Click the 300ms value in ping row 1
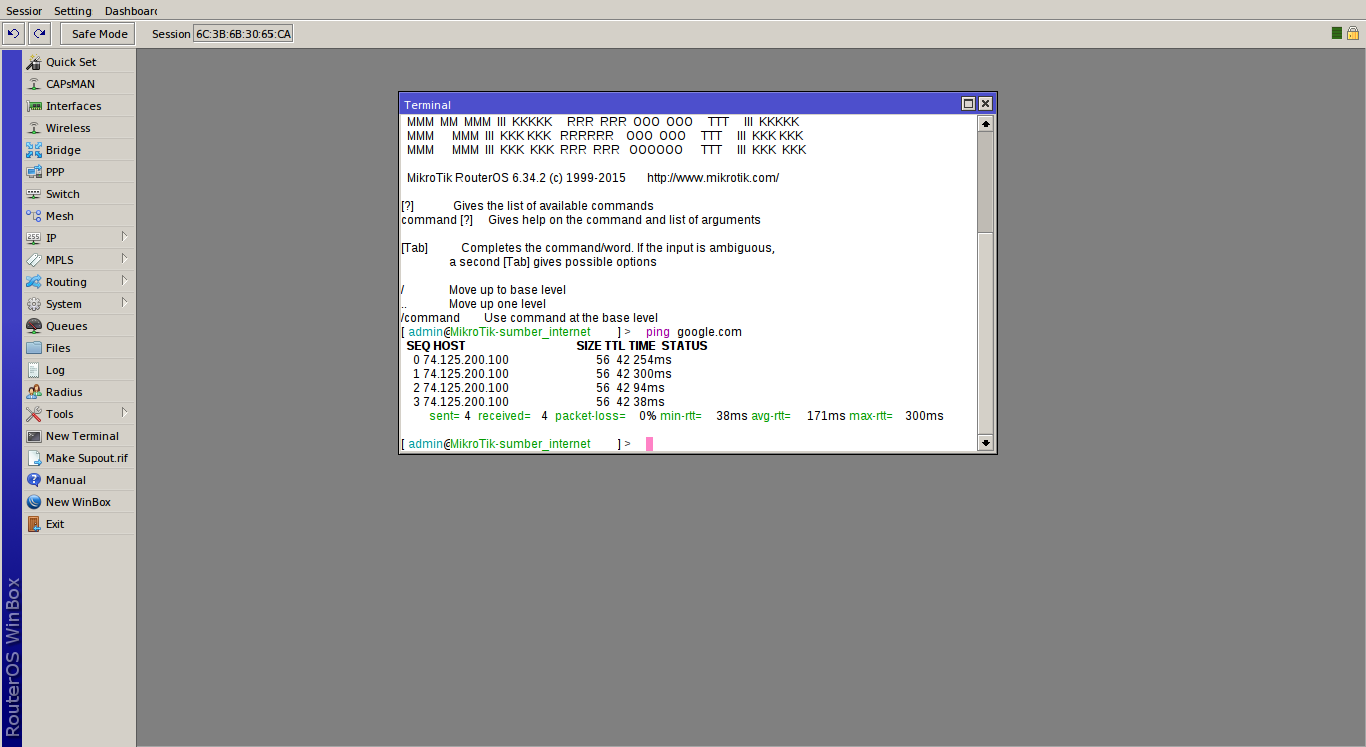 coord(652,374)
